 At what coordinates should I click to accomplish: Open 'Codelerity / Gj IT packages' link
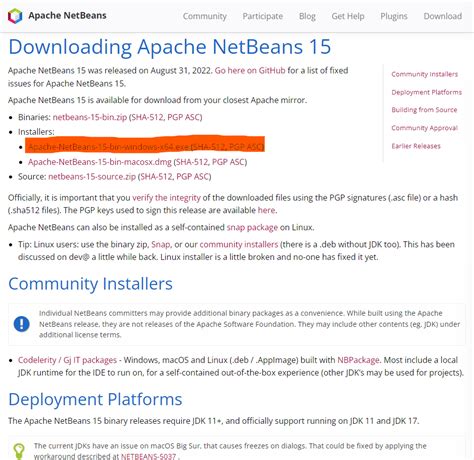click(x=67, y=360)
